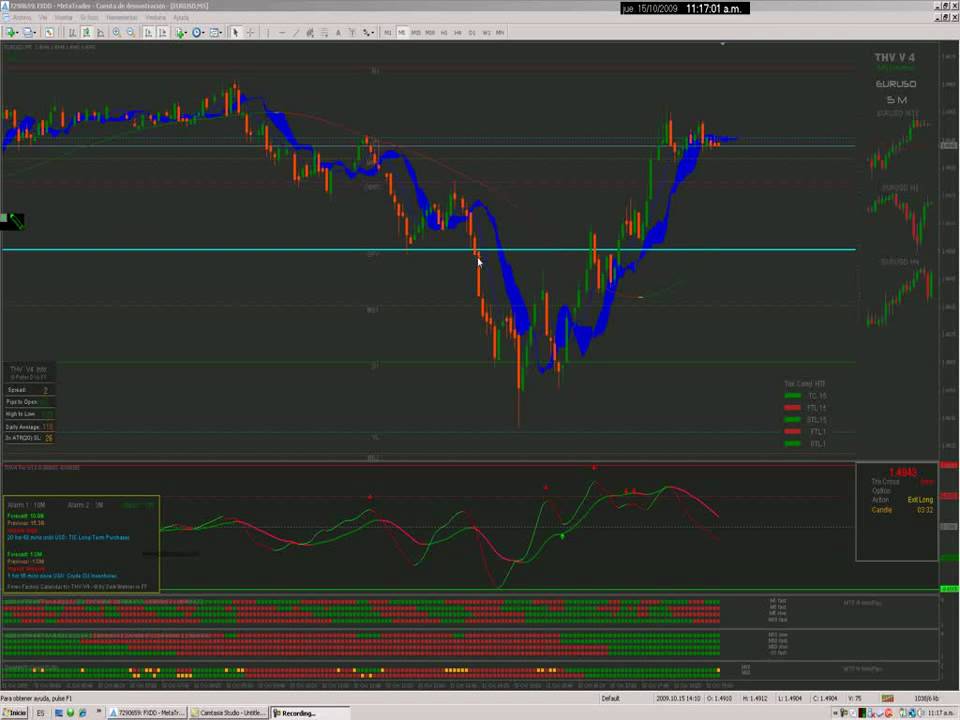Switch to the M1 timeframe
The width and height of the screenshot is (960, 720).
pyautogui.click(x=388, y=32)
